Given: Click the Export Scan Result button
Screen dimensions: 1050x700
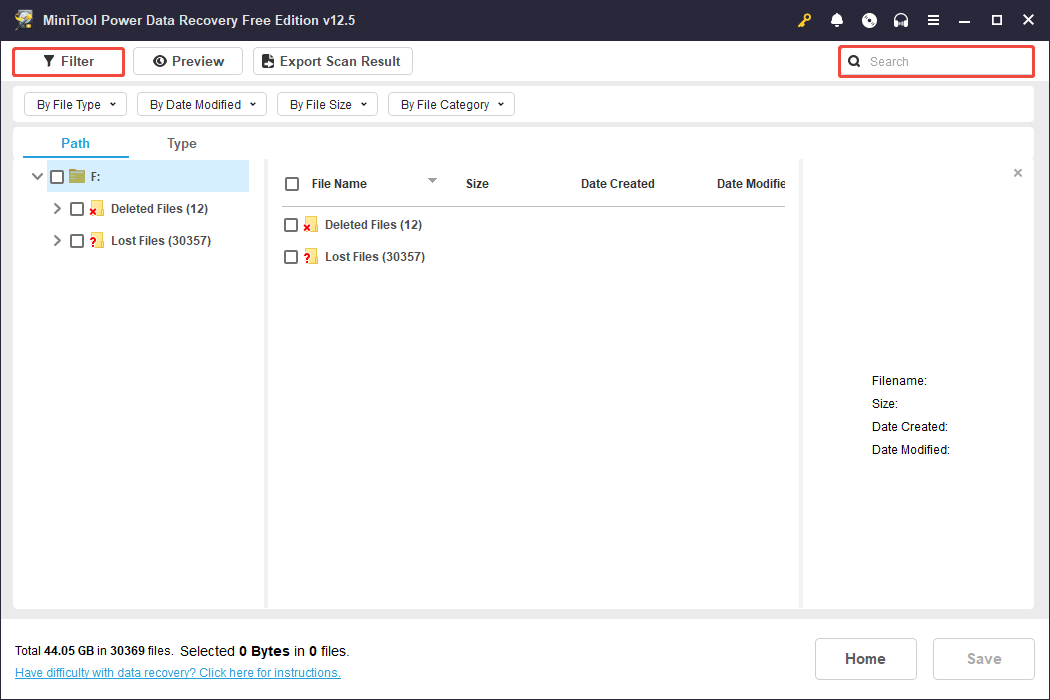Looking at the screenshot, I should (332, 61).
